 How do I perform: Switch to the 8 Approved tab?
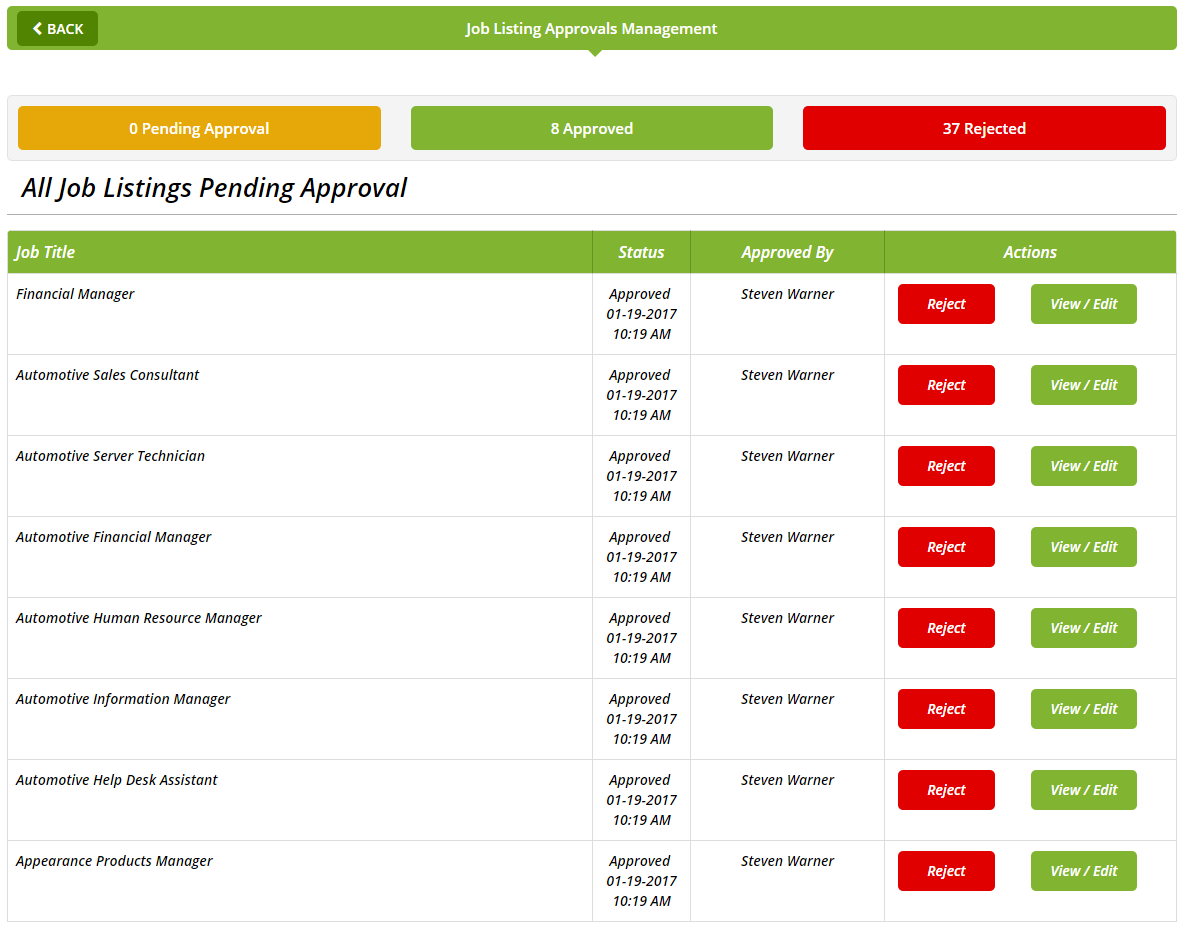click(591, 128)
